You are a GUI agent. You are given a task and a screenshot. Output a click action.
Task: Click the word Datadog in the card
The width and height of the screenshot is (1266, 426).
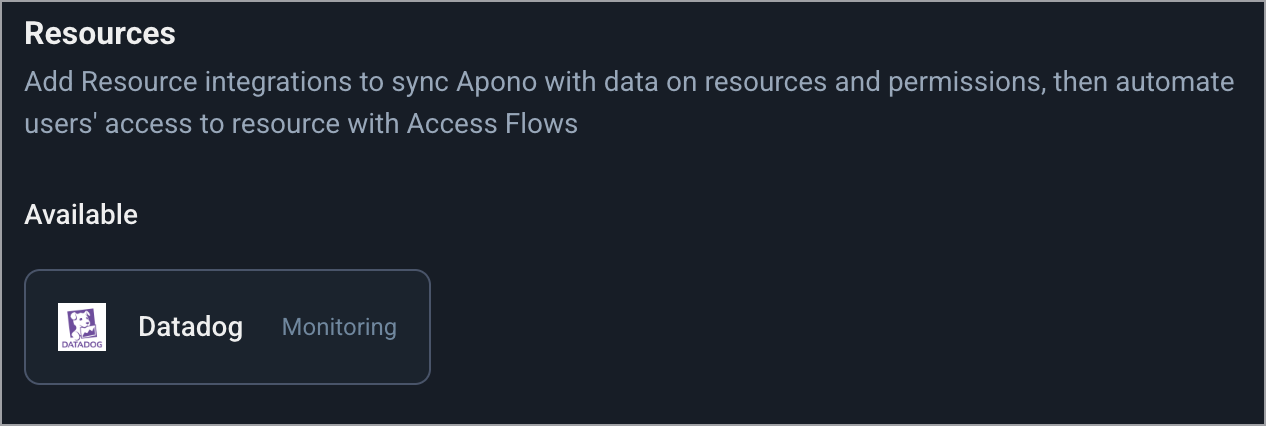click(190, 327)
